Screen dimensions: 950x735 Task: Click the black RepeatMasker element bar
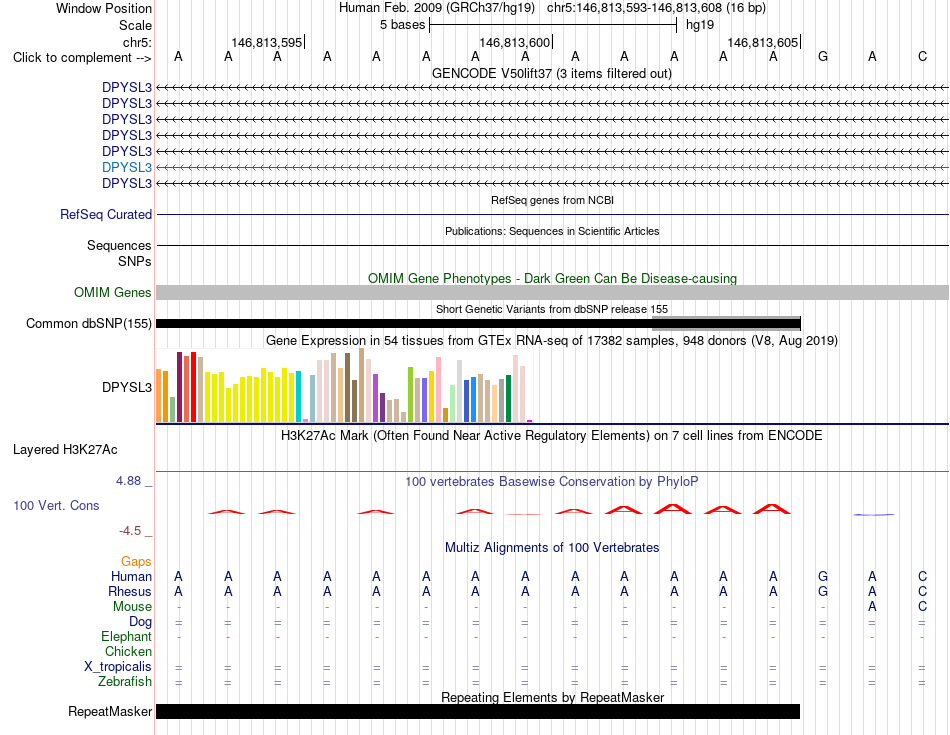pos(478,711)
